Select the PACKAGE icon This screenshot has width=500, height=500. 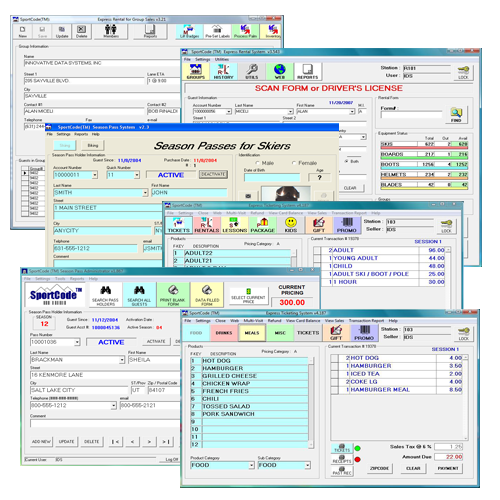(263, 225)
